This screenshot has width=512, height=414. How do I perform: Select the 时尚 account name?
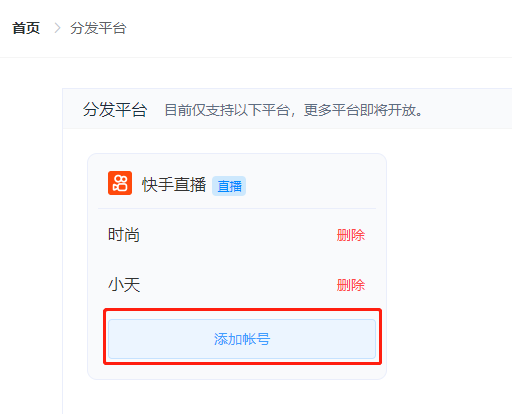[124, 235]
